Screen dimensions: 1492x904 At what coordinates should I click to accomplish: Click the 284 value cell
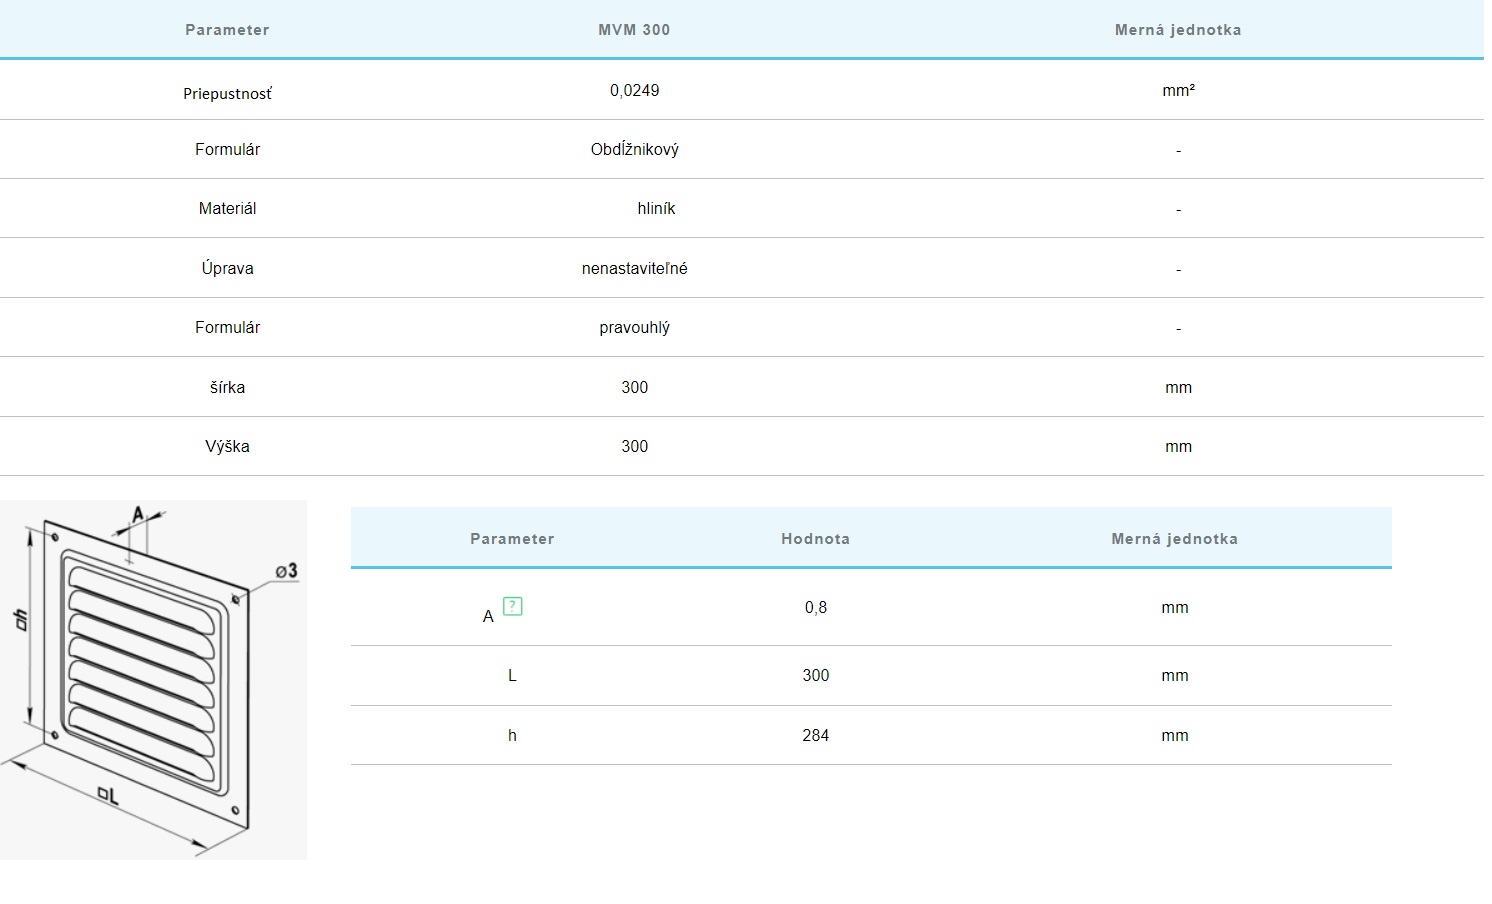click(815, 735)
